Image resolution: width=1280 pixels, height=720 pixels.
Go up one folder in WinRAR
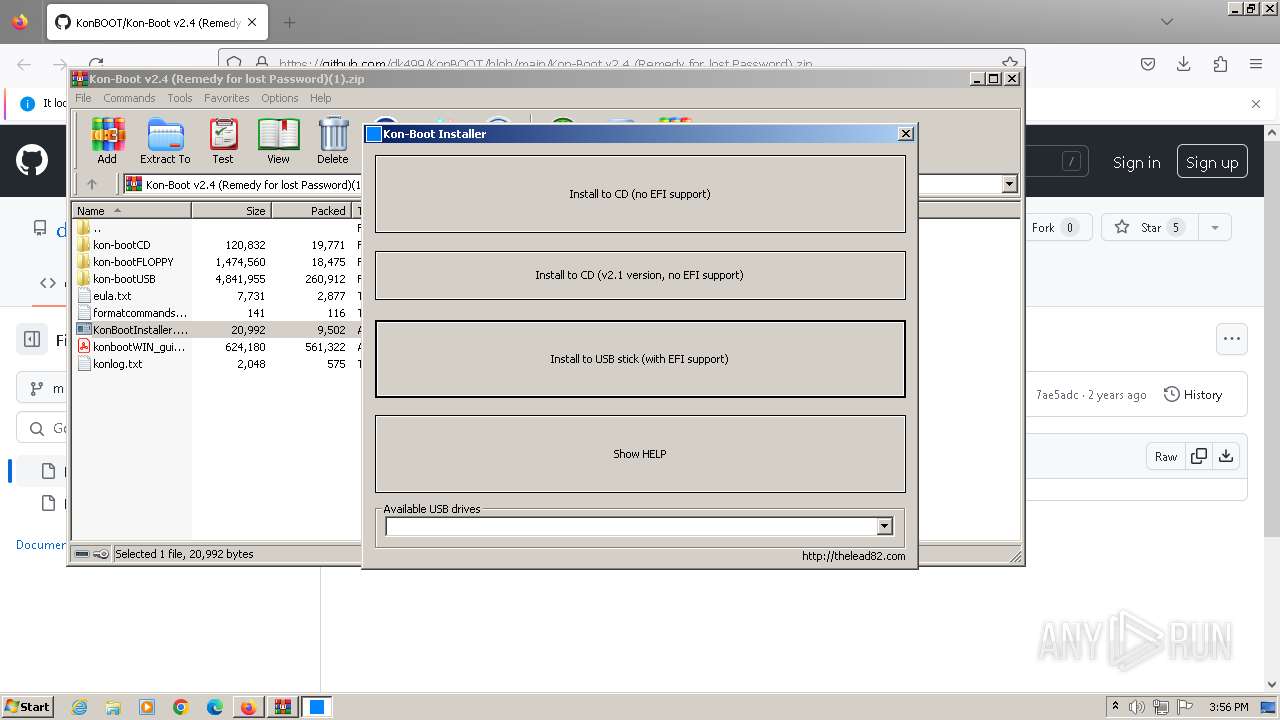(x=92, y=184)
